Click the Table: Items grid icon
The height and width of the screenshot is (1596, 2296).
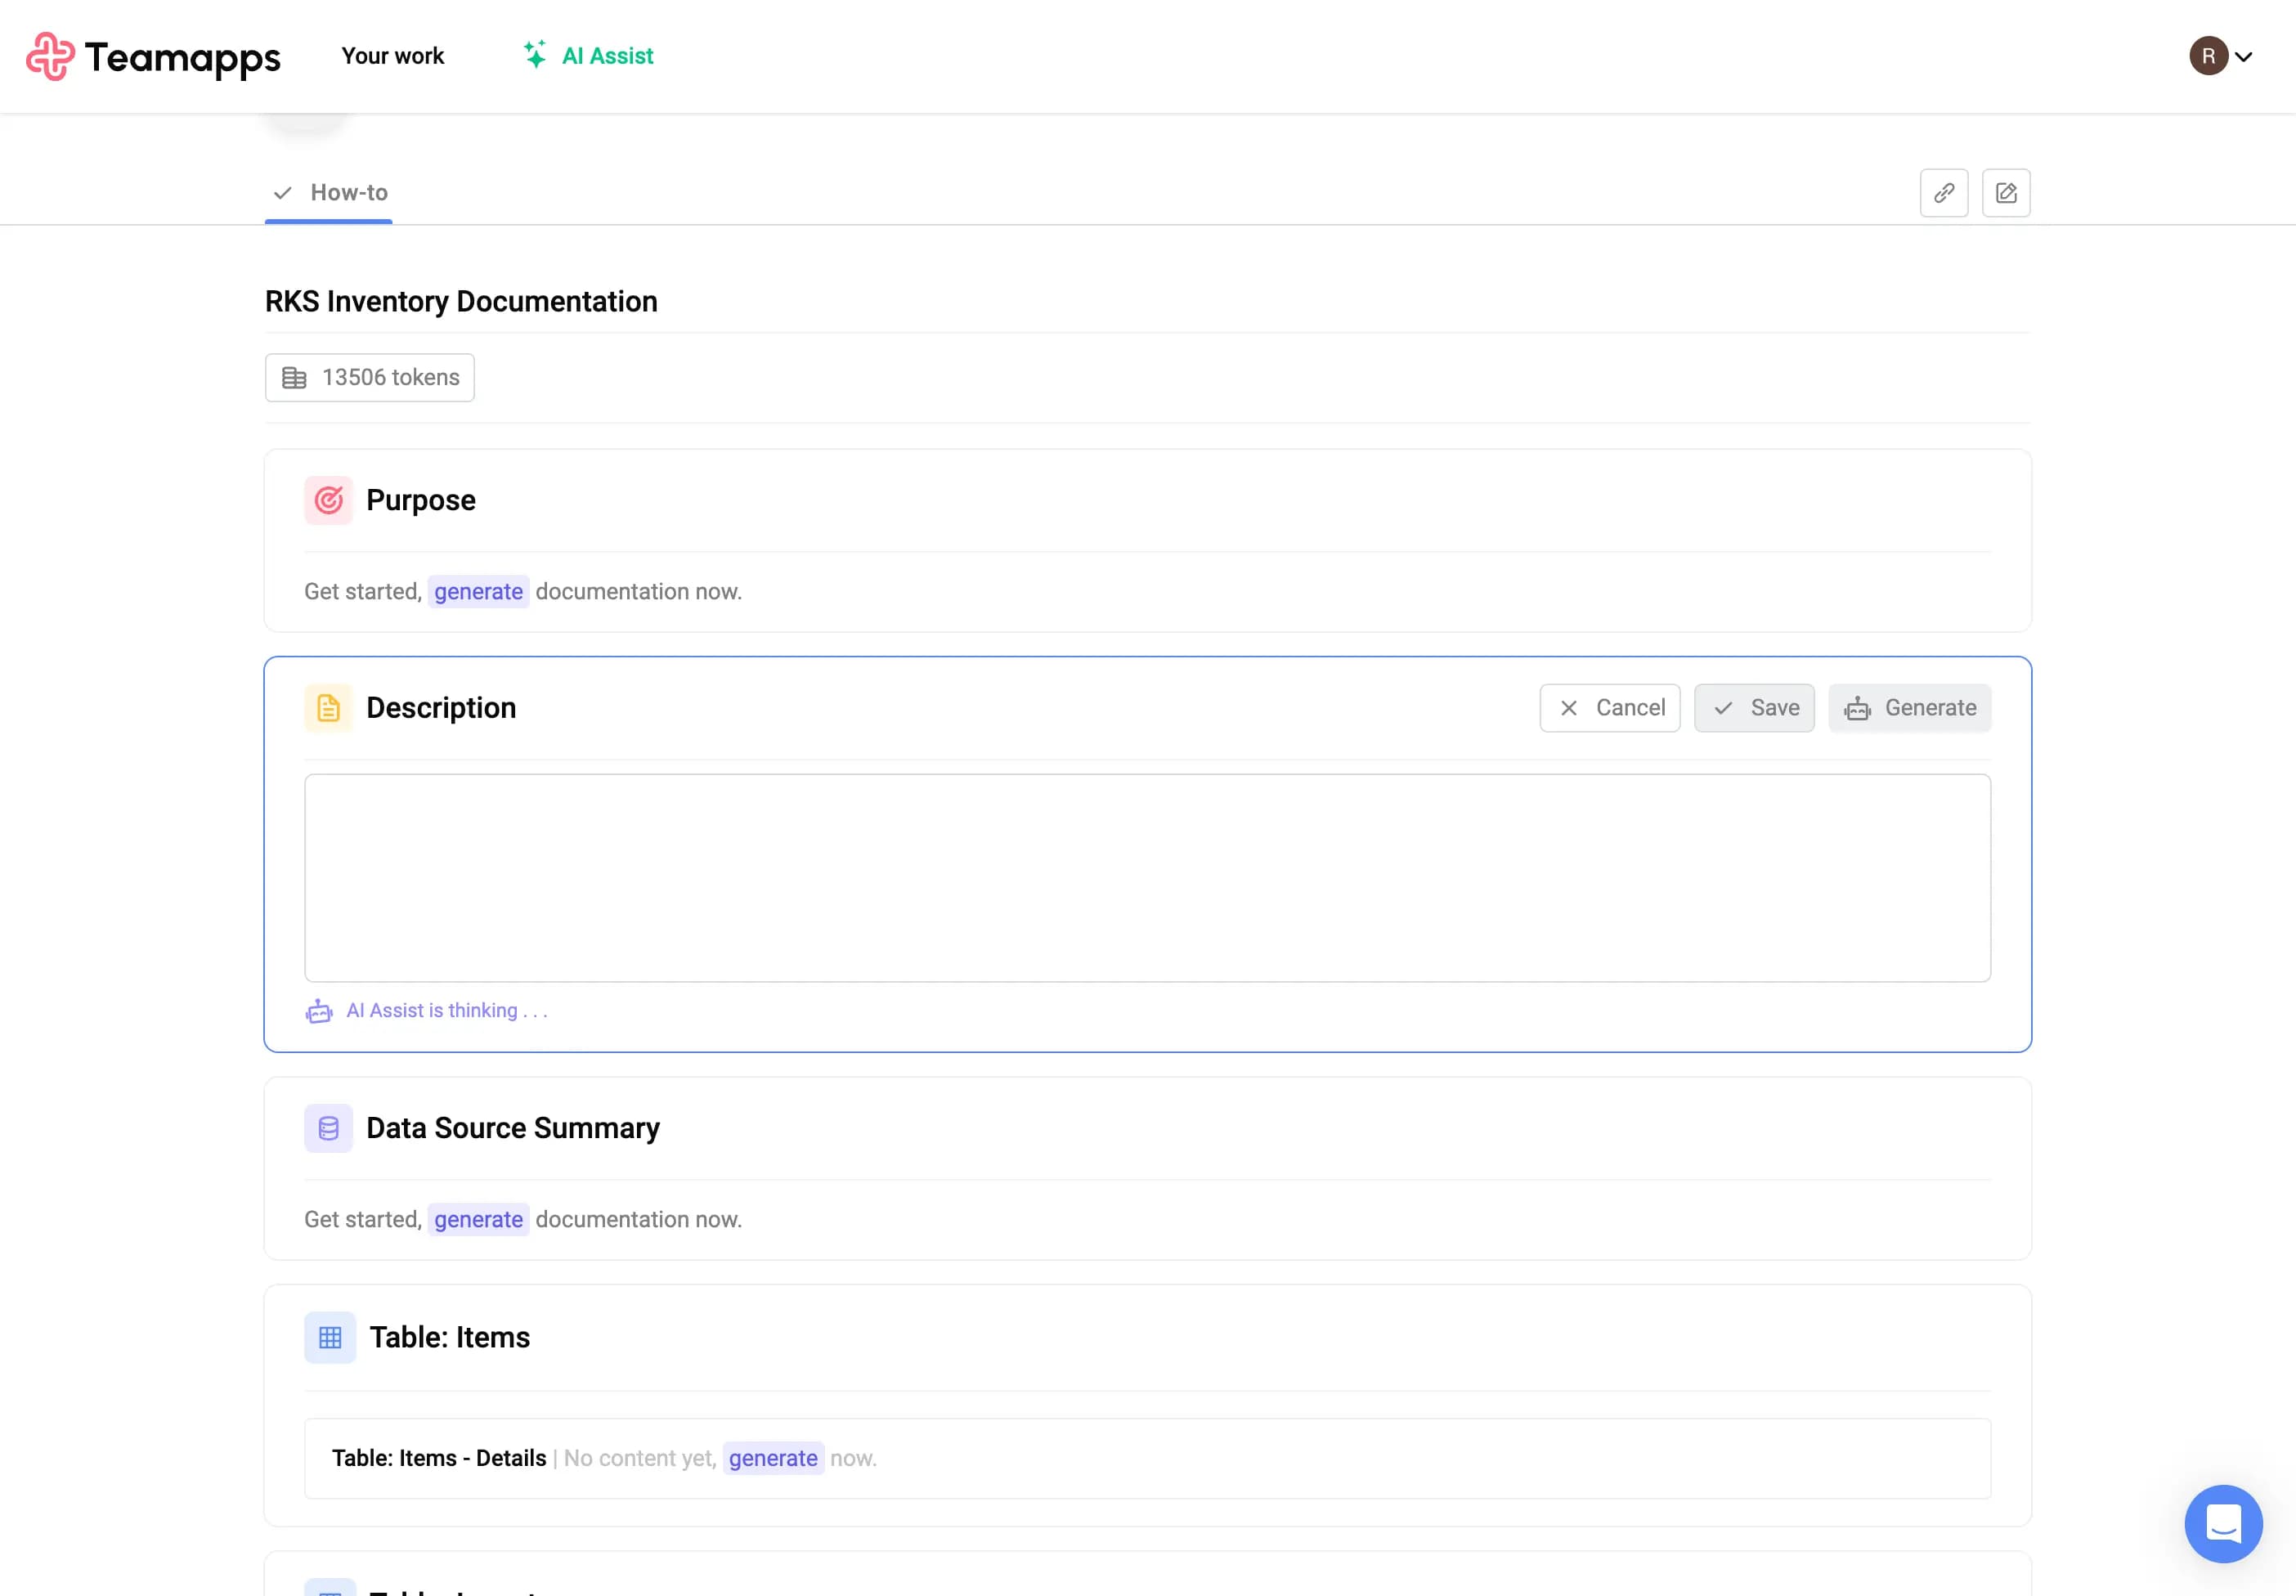tap(330, 1337)
